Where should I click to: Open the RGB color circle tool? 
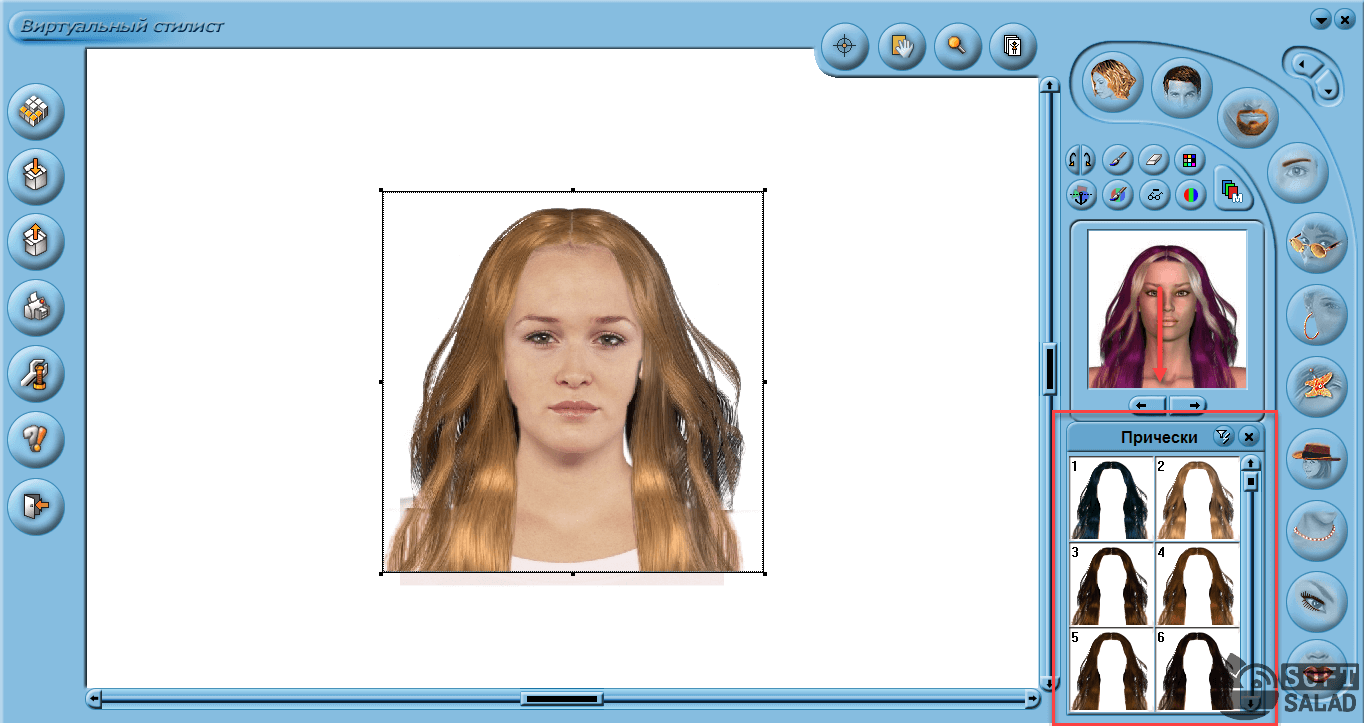[1189, 194]
